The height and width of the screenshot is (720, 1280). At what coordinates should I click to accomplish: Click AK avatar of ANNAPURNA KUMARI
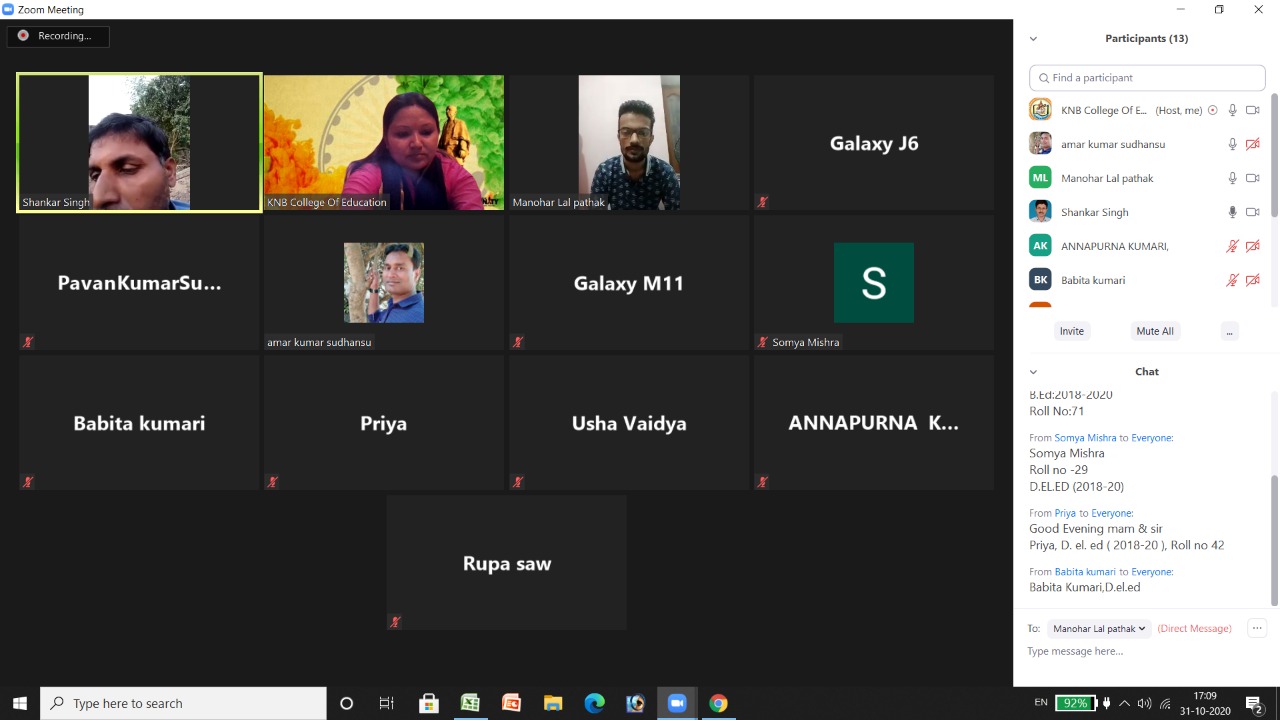[x=1040, y=246]
